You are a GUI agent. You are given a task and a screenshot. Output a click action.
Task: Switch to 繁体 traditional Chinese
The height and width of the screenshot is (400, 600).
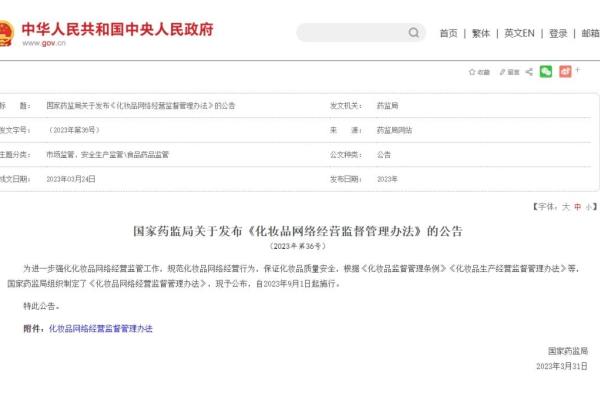[481, 33]
